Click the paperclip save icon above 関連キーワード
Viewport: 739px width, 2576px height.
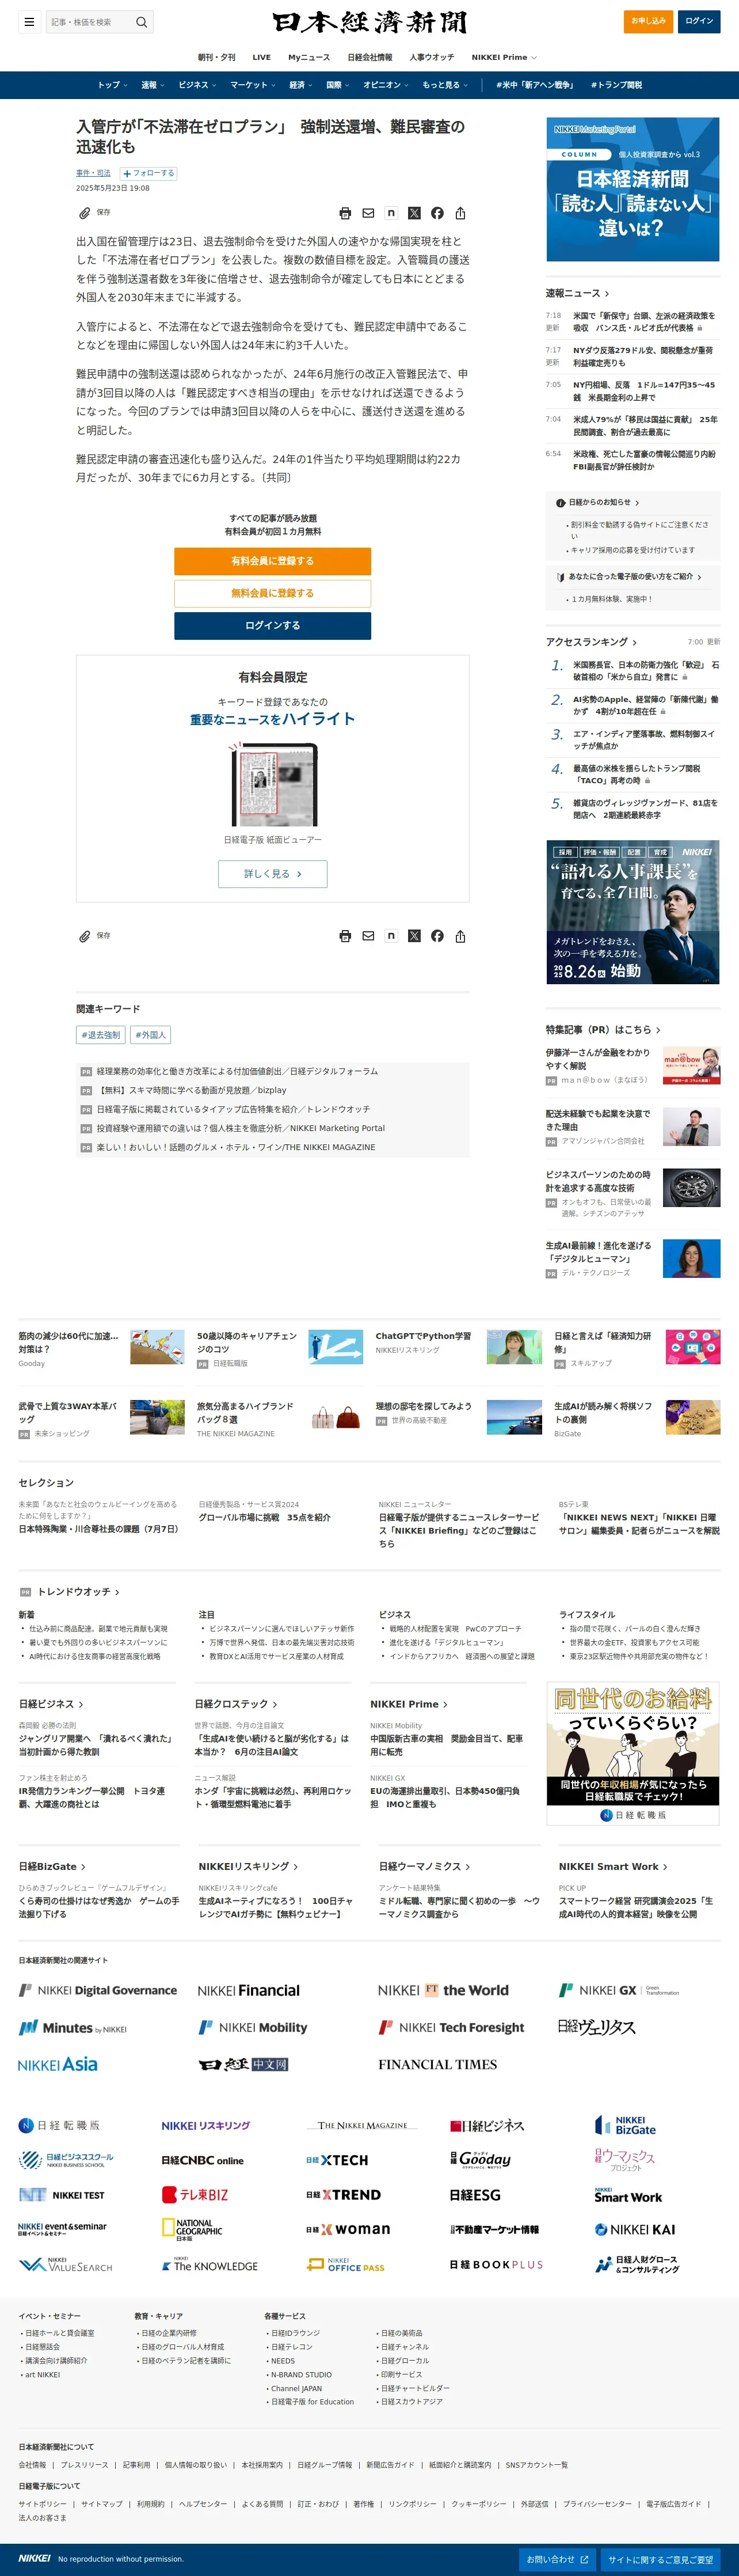click(85, 936)
